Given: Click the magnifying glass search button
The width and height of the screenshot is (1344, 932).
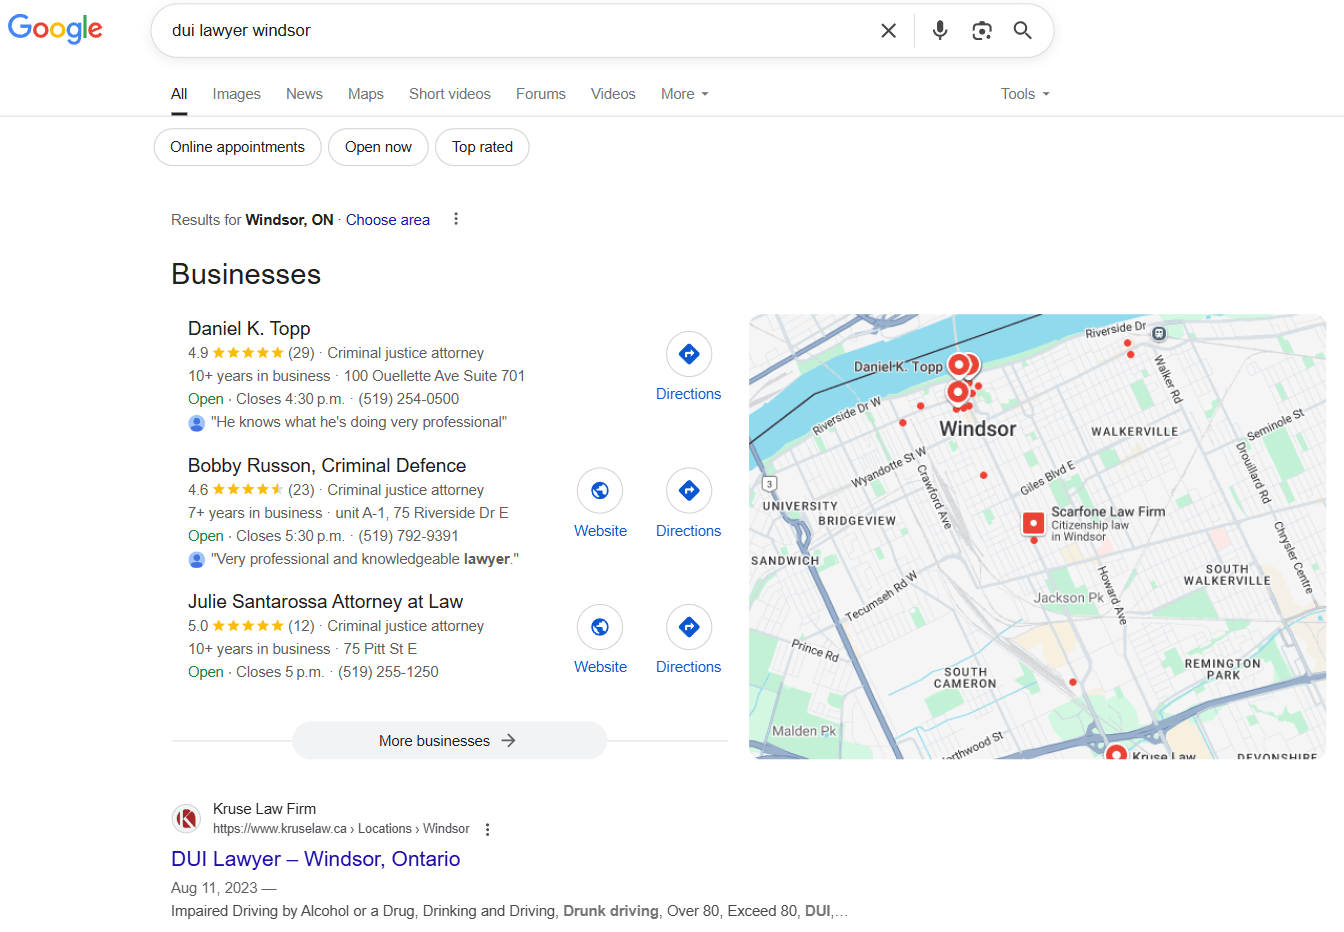Looking at the screenshot, I should click(1022, 31).
